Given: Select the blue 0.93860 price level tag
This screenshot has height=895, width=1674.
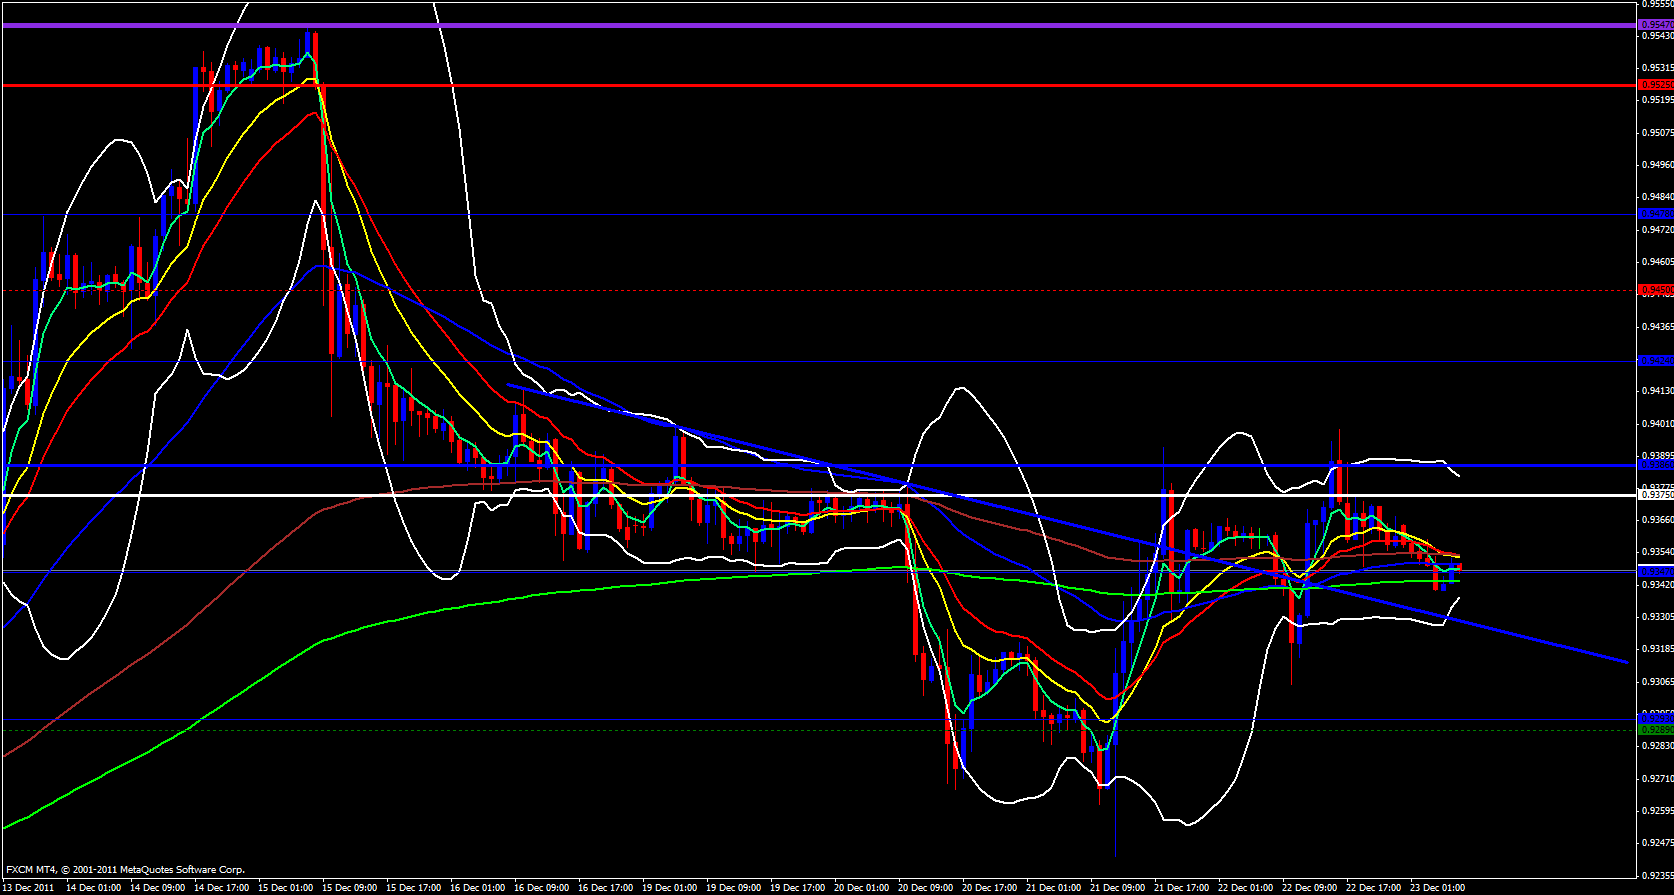Looking at the screenshot, I should tap(1656, 465).
